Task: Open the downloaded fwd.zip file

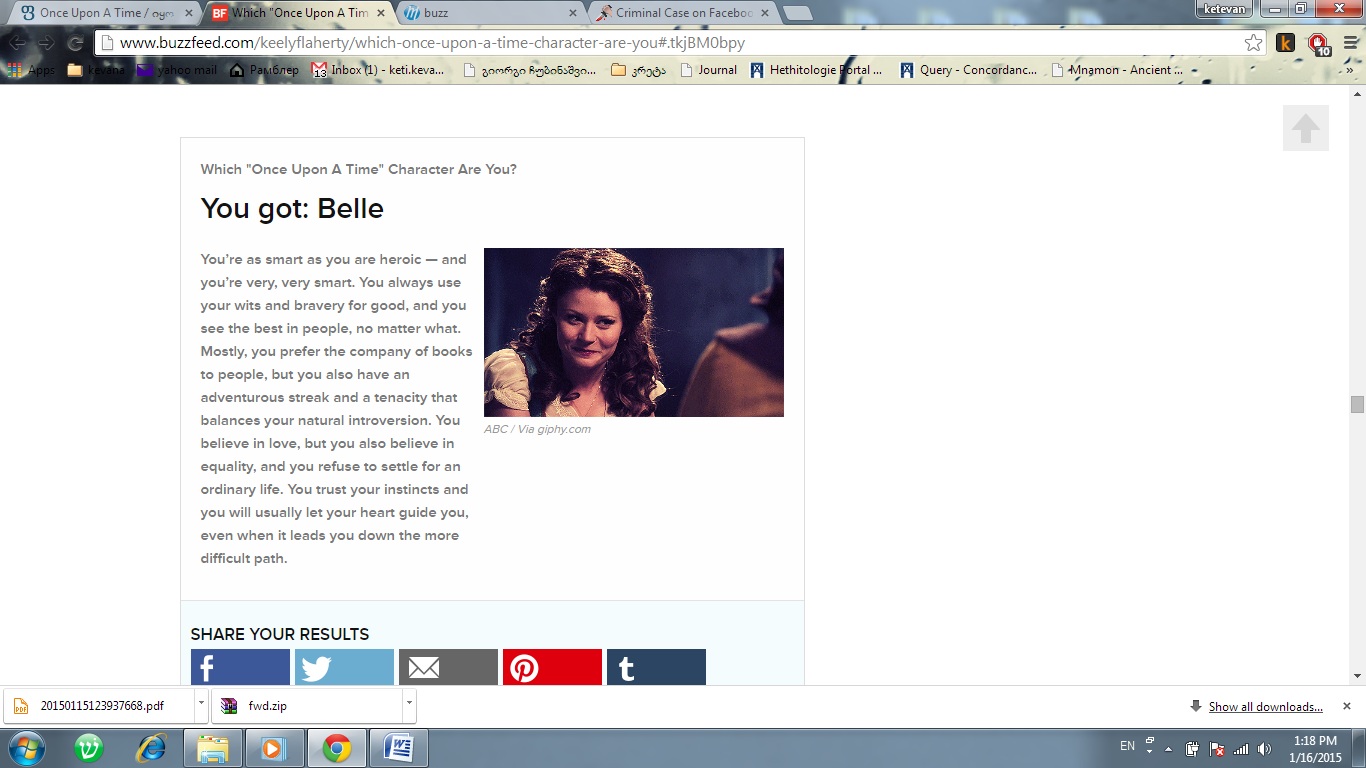Action: tap(306, 705)
